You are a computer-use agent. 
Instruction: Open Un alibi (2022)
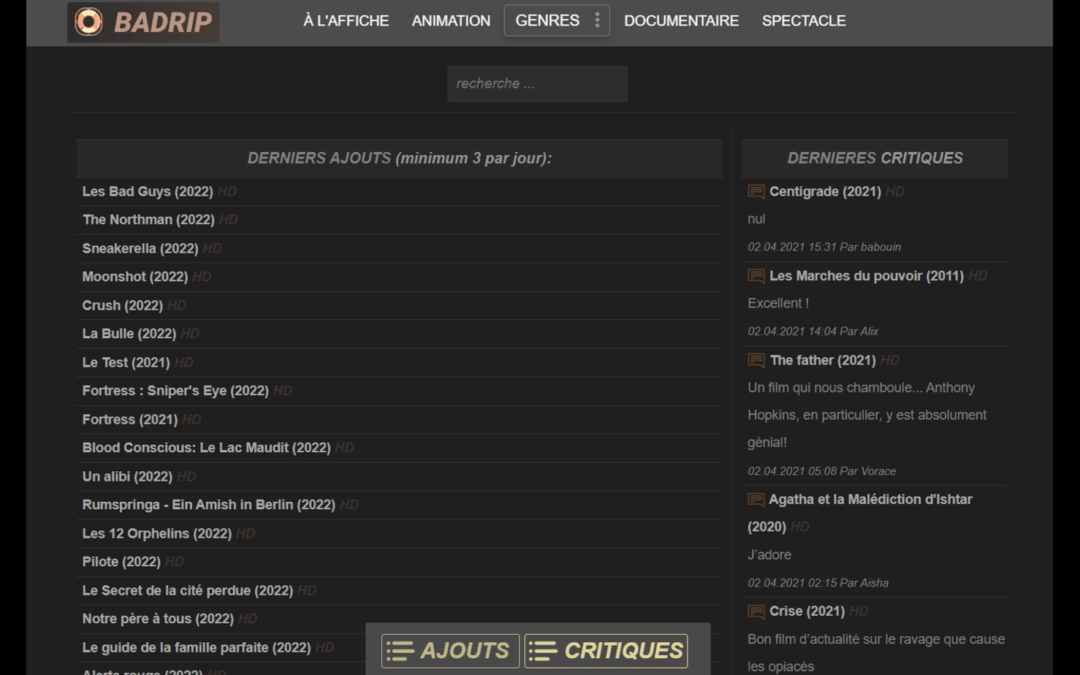127,477
